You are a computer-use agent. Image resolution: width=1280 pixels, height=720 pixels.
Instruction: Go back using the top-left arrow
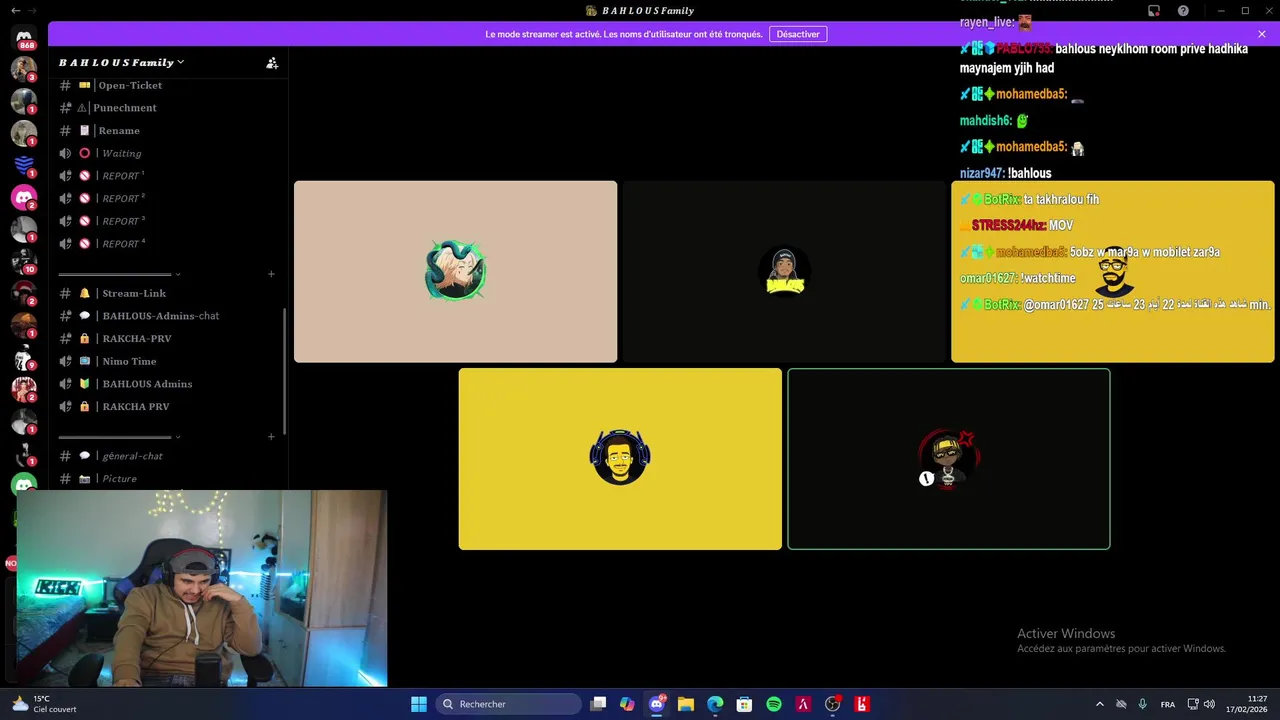pos(15,10)
